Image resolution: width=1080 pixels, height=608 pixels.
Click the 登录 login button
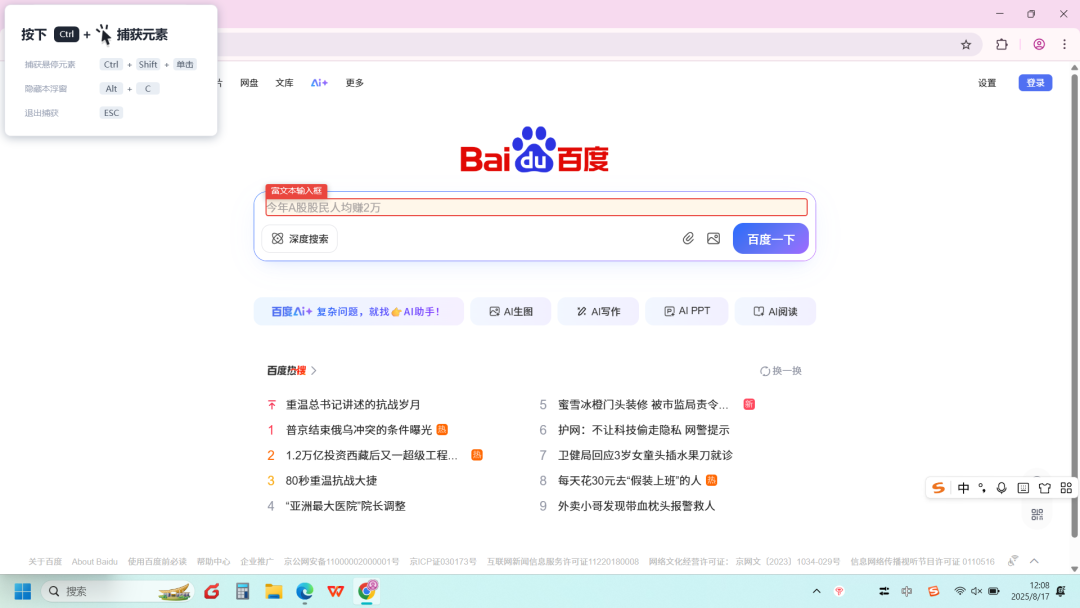[x=1035, y=83]
